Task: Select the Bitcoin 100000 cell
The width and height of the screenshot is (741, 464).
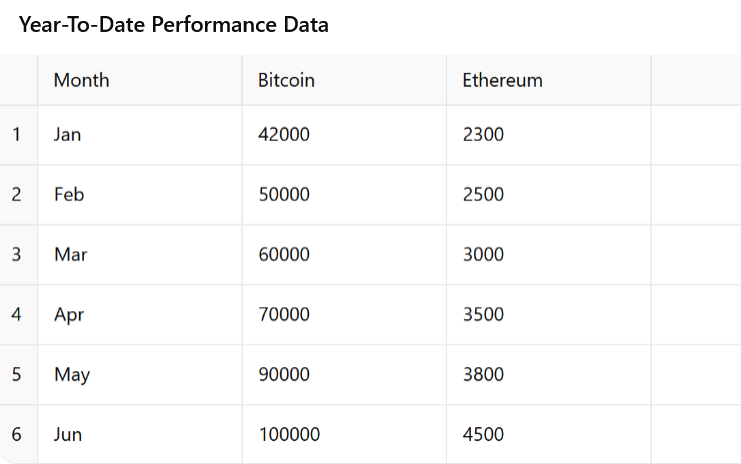Action: pos(344,434)
